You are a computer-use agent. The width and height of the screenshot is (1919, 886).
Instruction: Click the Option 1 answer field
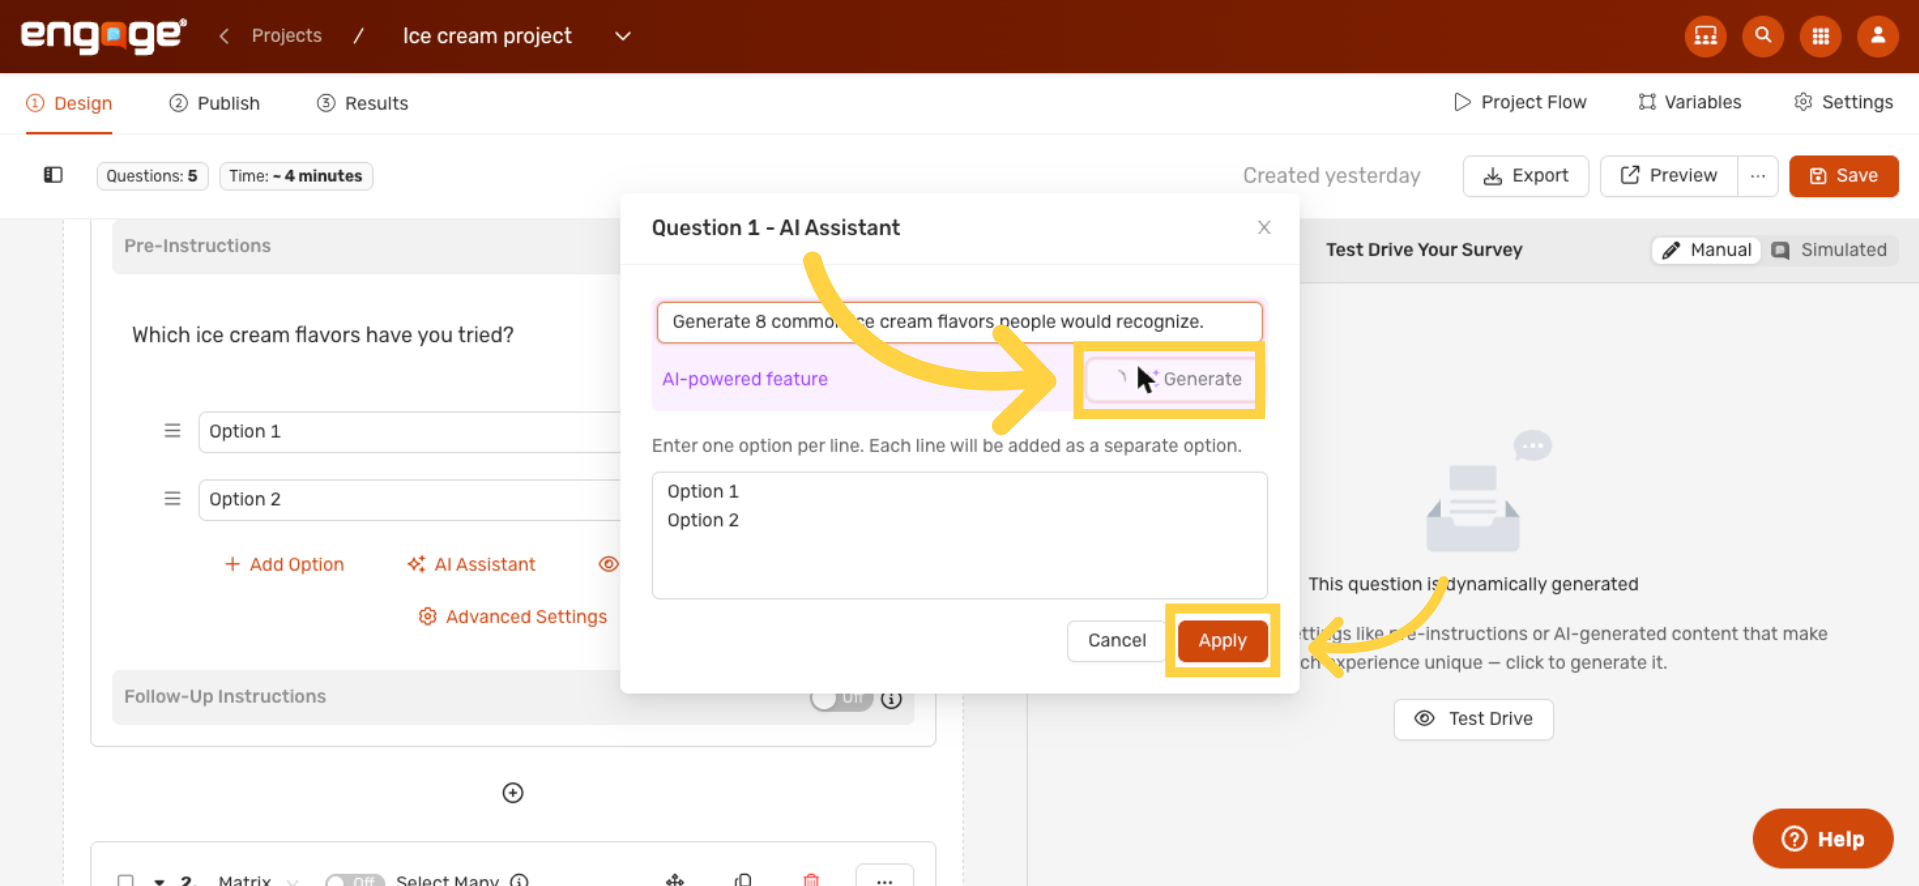click(x=410, y=431)
